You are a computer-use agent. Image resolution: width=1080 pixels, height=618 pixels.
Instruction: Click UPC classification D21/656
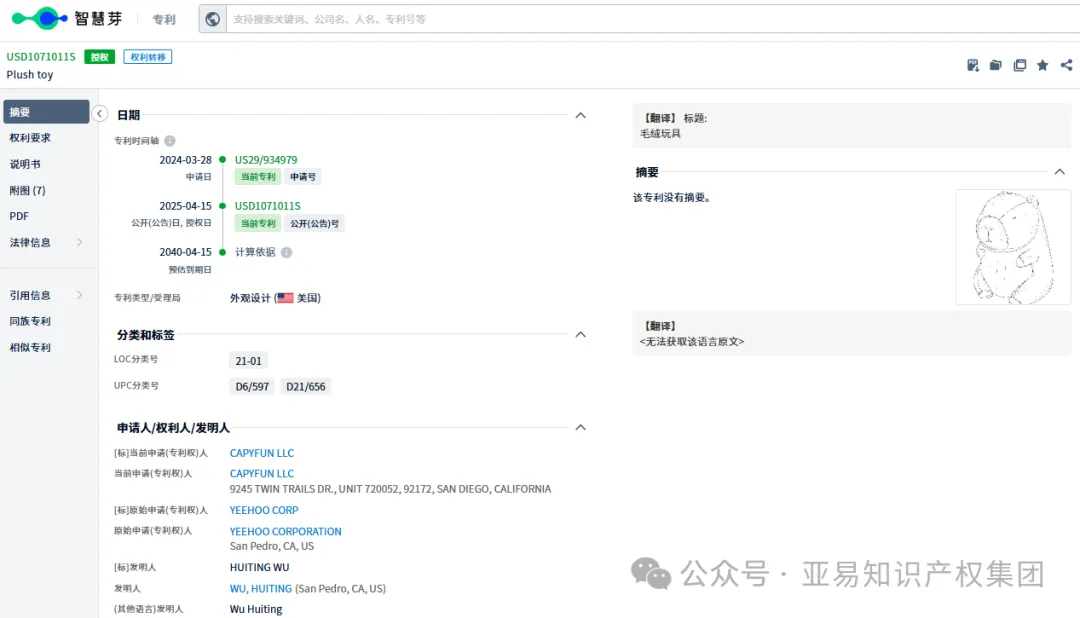click(x=306, y=387)
